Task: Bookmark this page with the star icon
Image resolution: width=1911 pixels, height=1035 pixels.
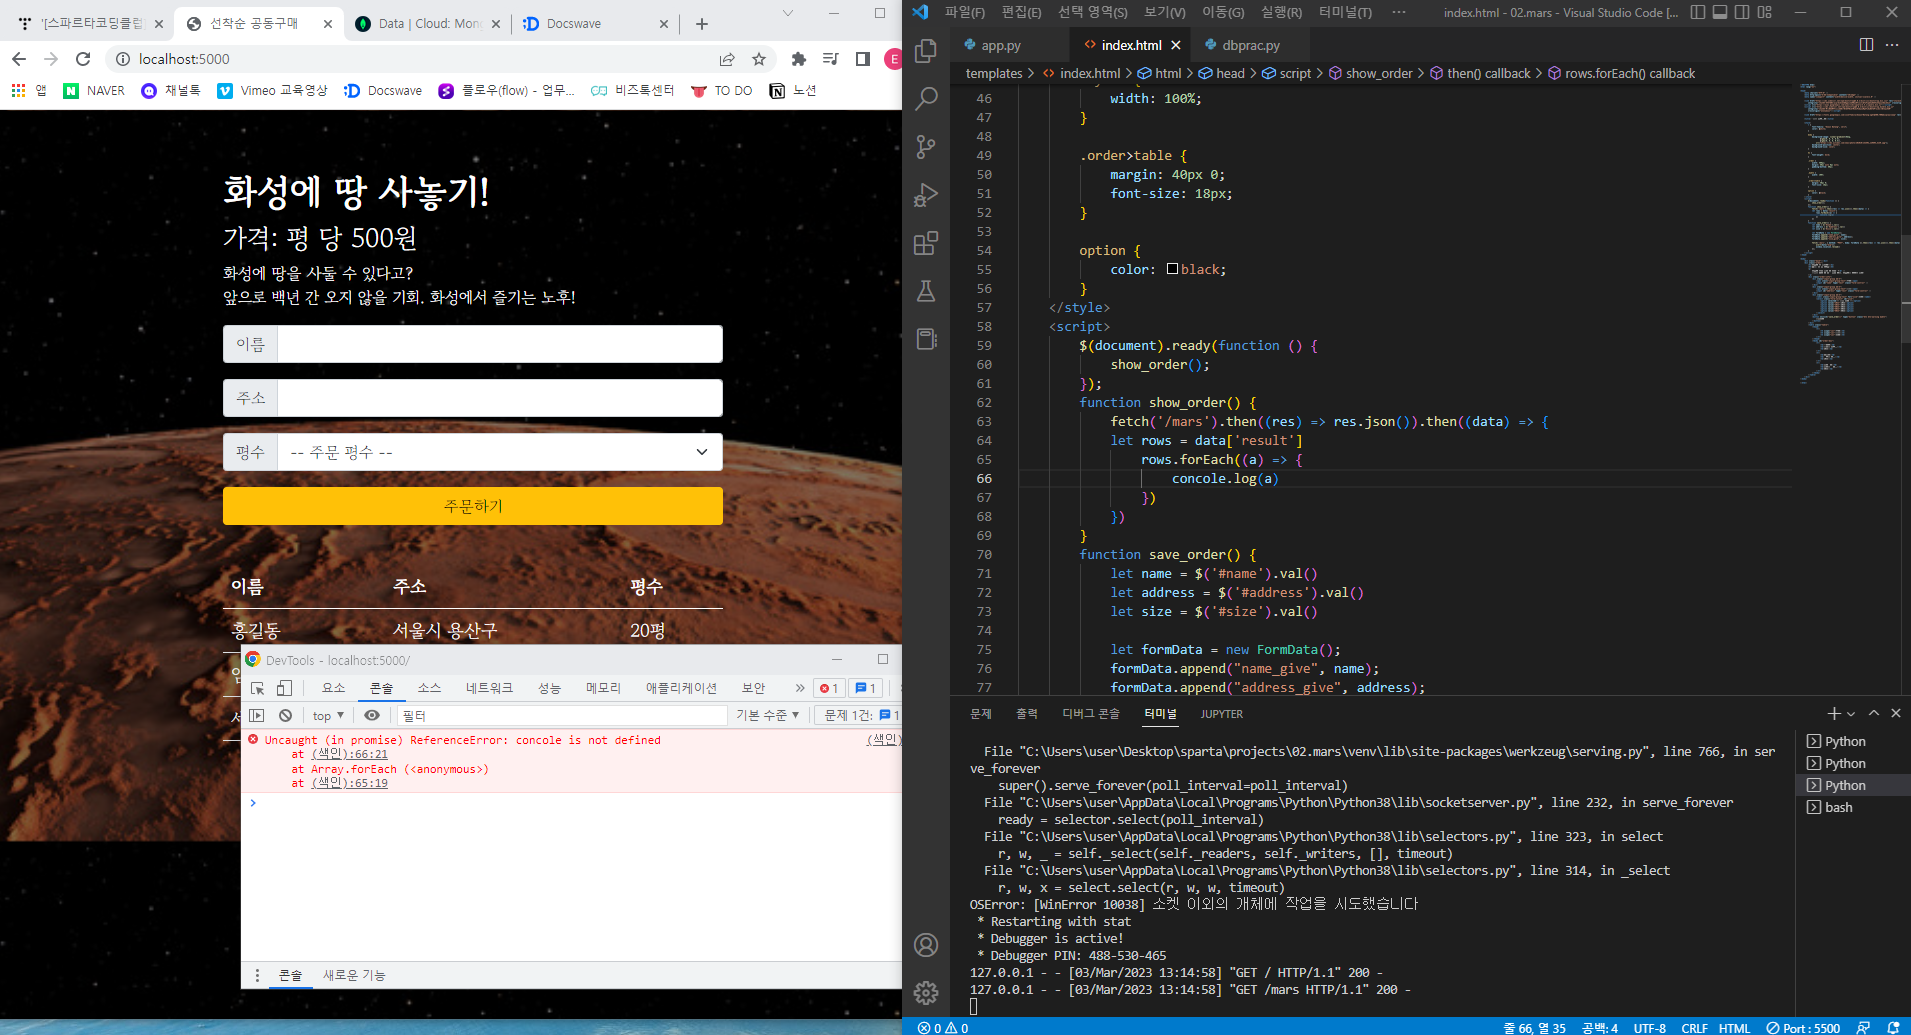Action: tap(759, 59)
